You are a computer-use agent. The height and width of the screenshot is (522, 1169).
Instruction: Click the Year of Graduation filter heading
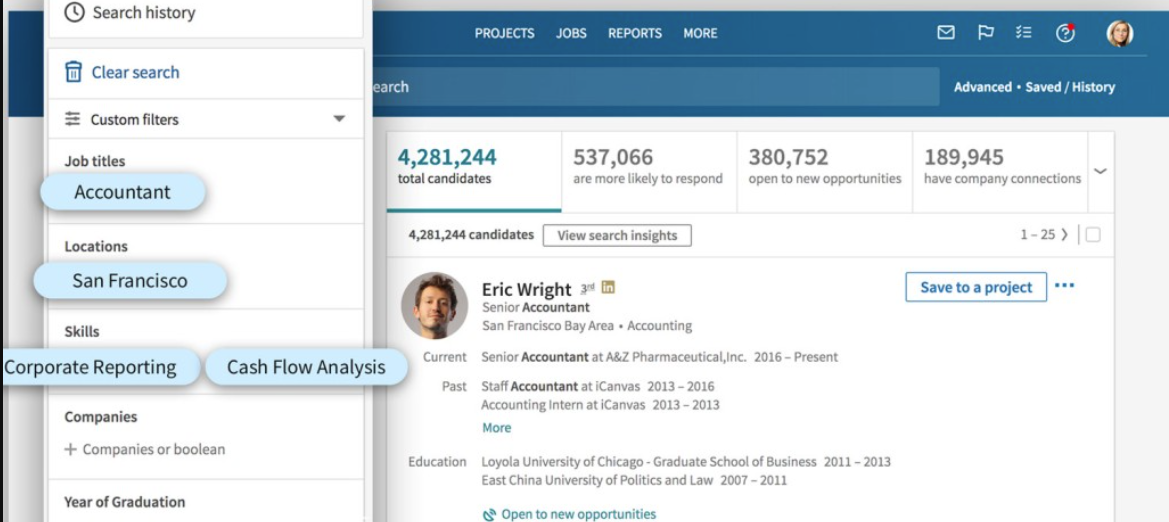[125, 502]
